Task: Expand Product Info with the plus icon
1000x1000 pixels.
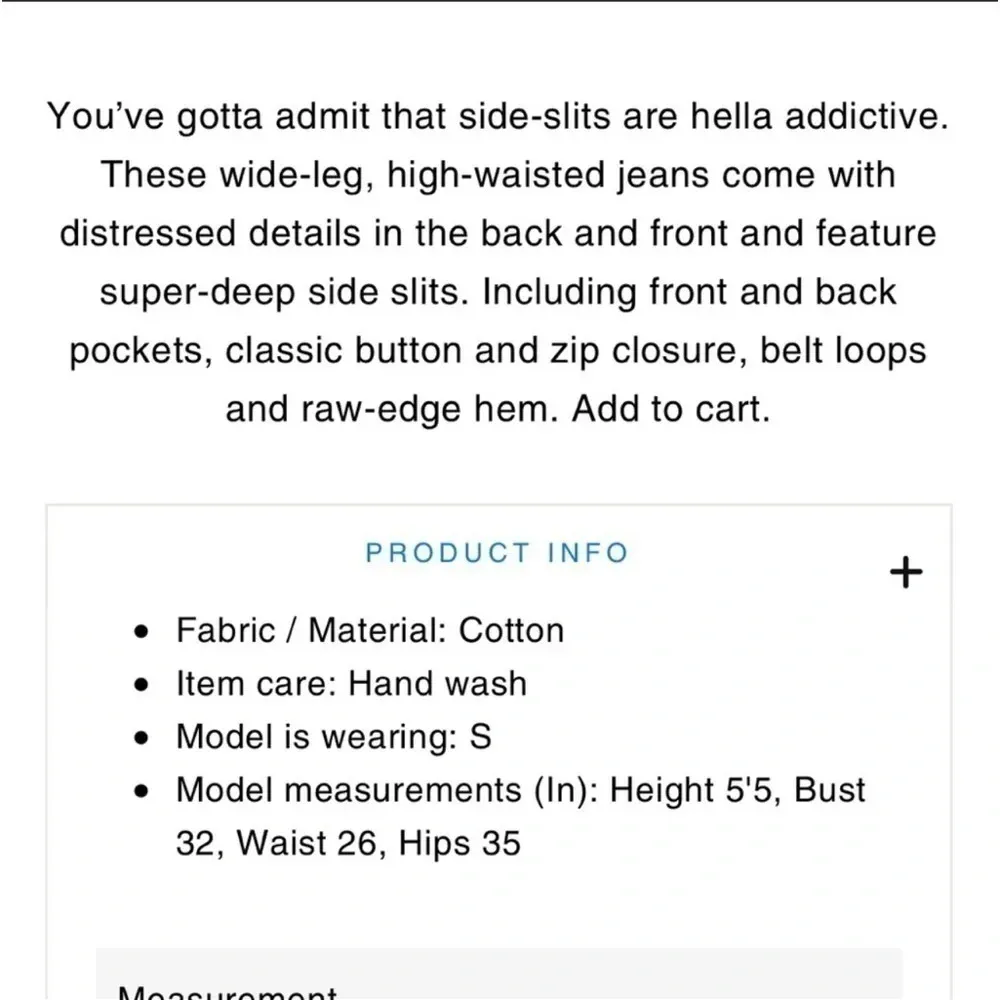Action: click(906, 573)
